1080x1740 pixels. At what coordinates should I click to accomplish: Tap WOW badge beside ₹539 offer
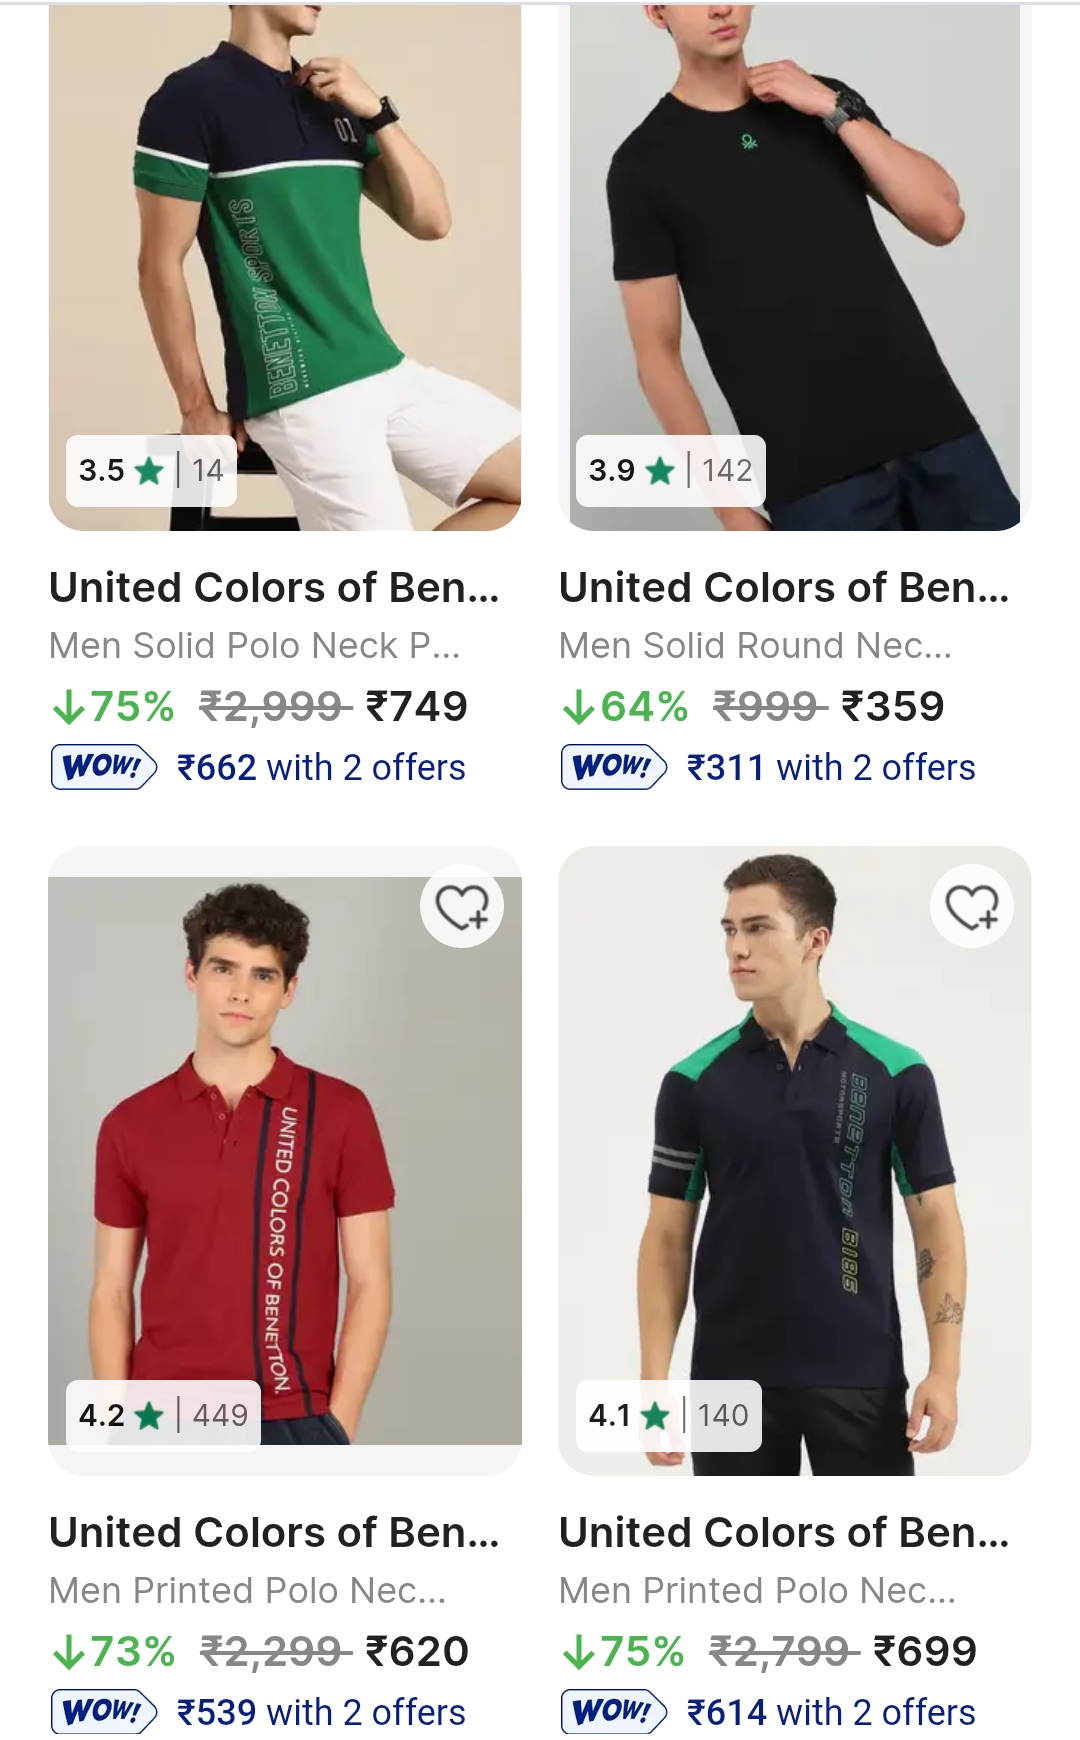pos(104,1712)
